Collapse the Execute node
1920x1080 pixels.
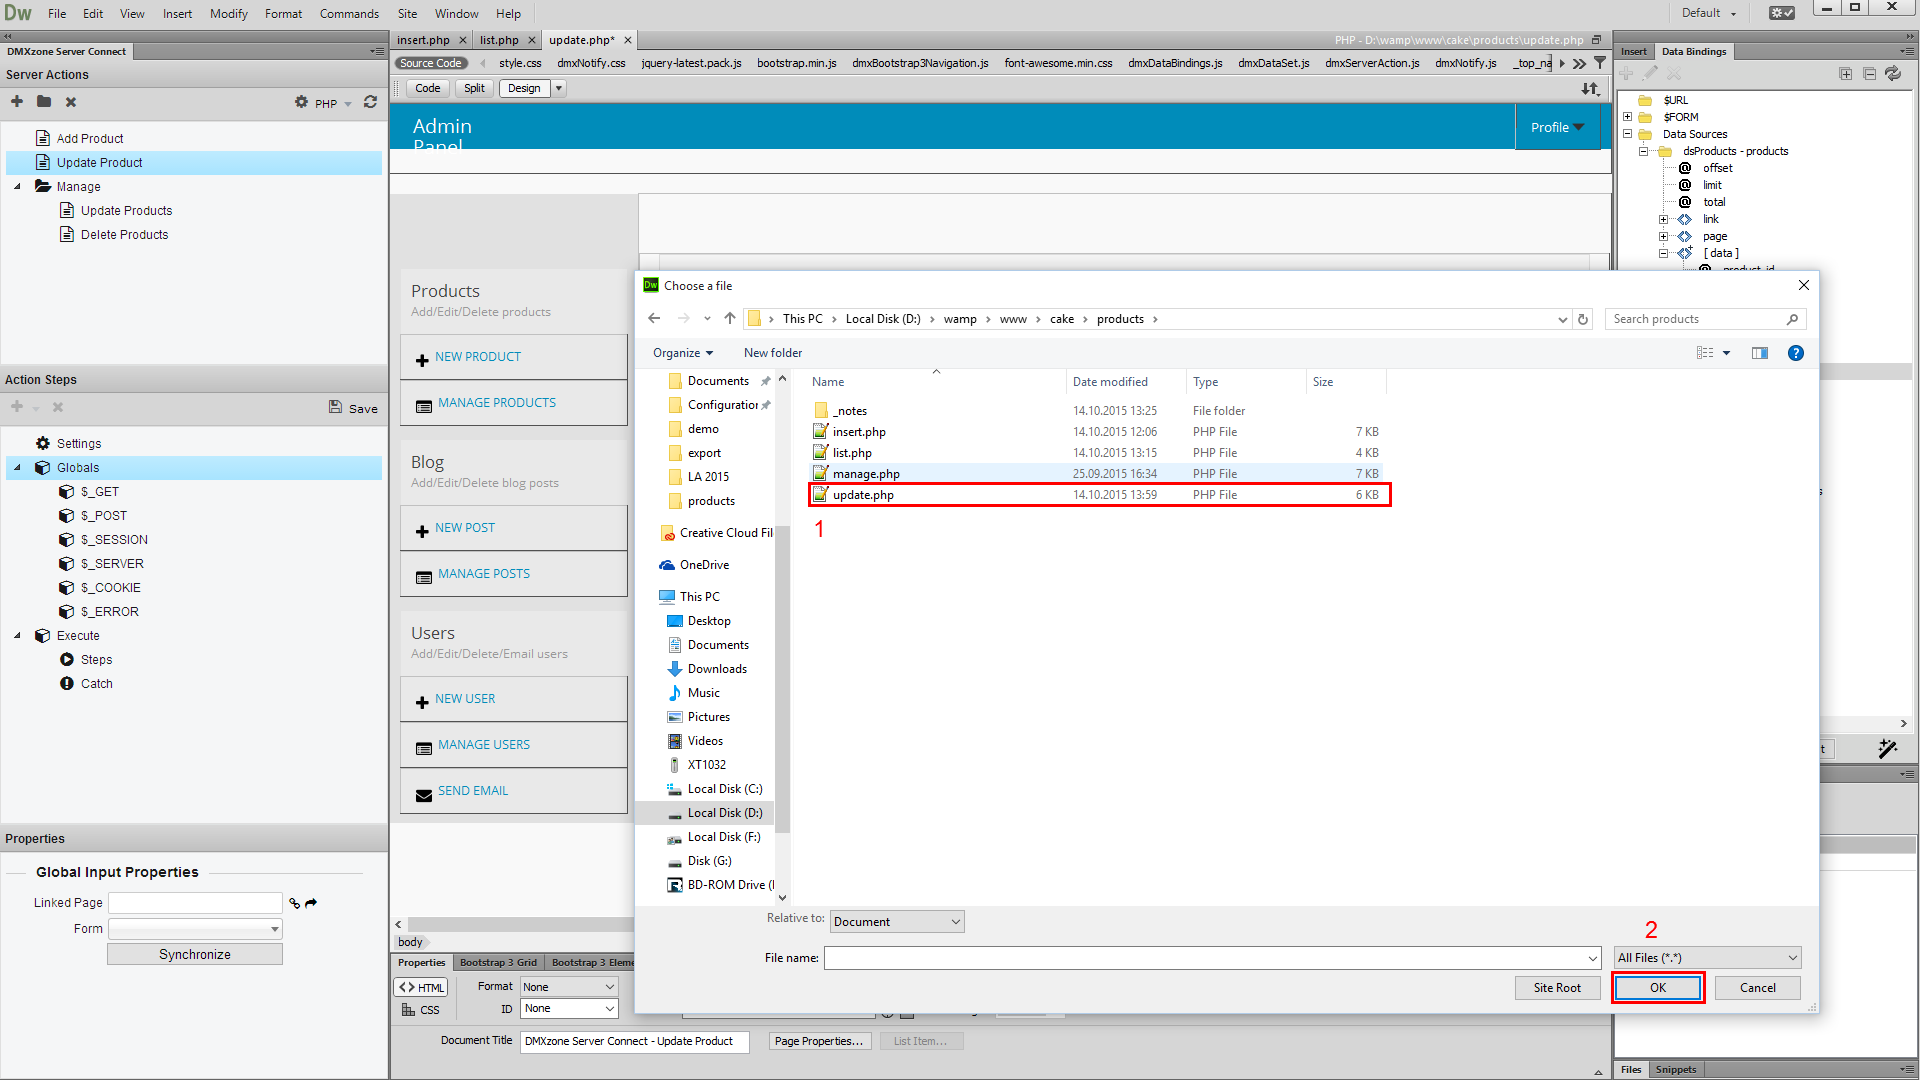point(17,636)
